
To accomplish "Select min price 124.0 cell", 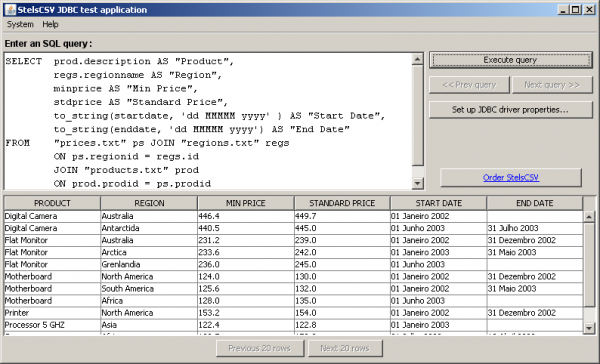I will [246, 277].
